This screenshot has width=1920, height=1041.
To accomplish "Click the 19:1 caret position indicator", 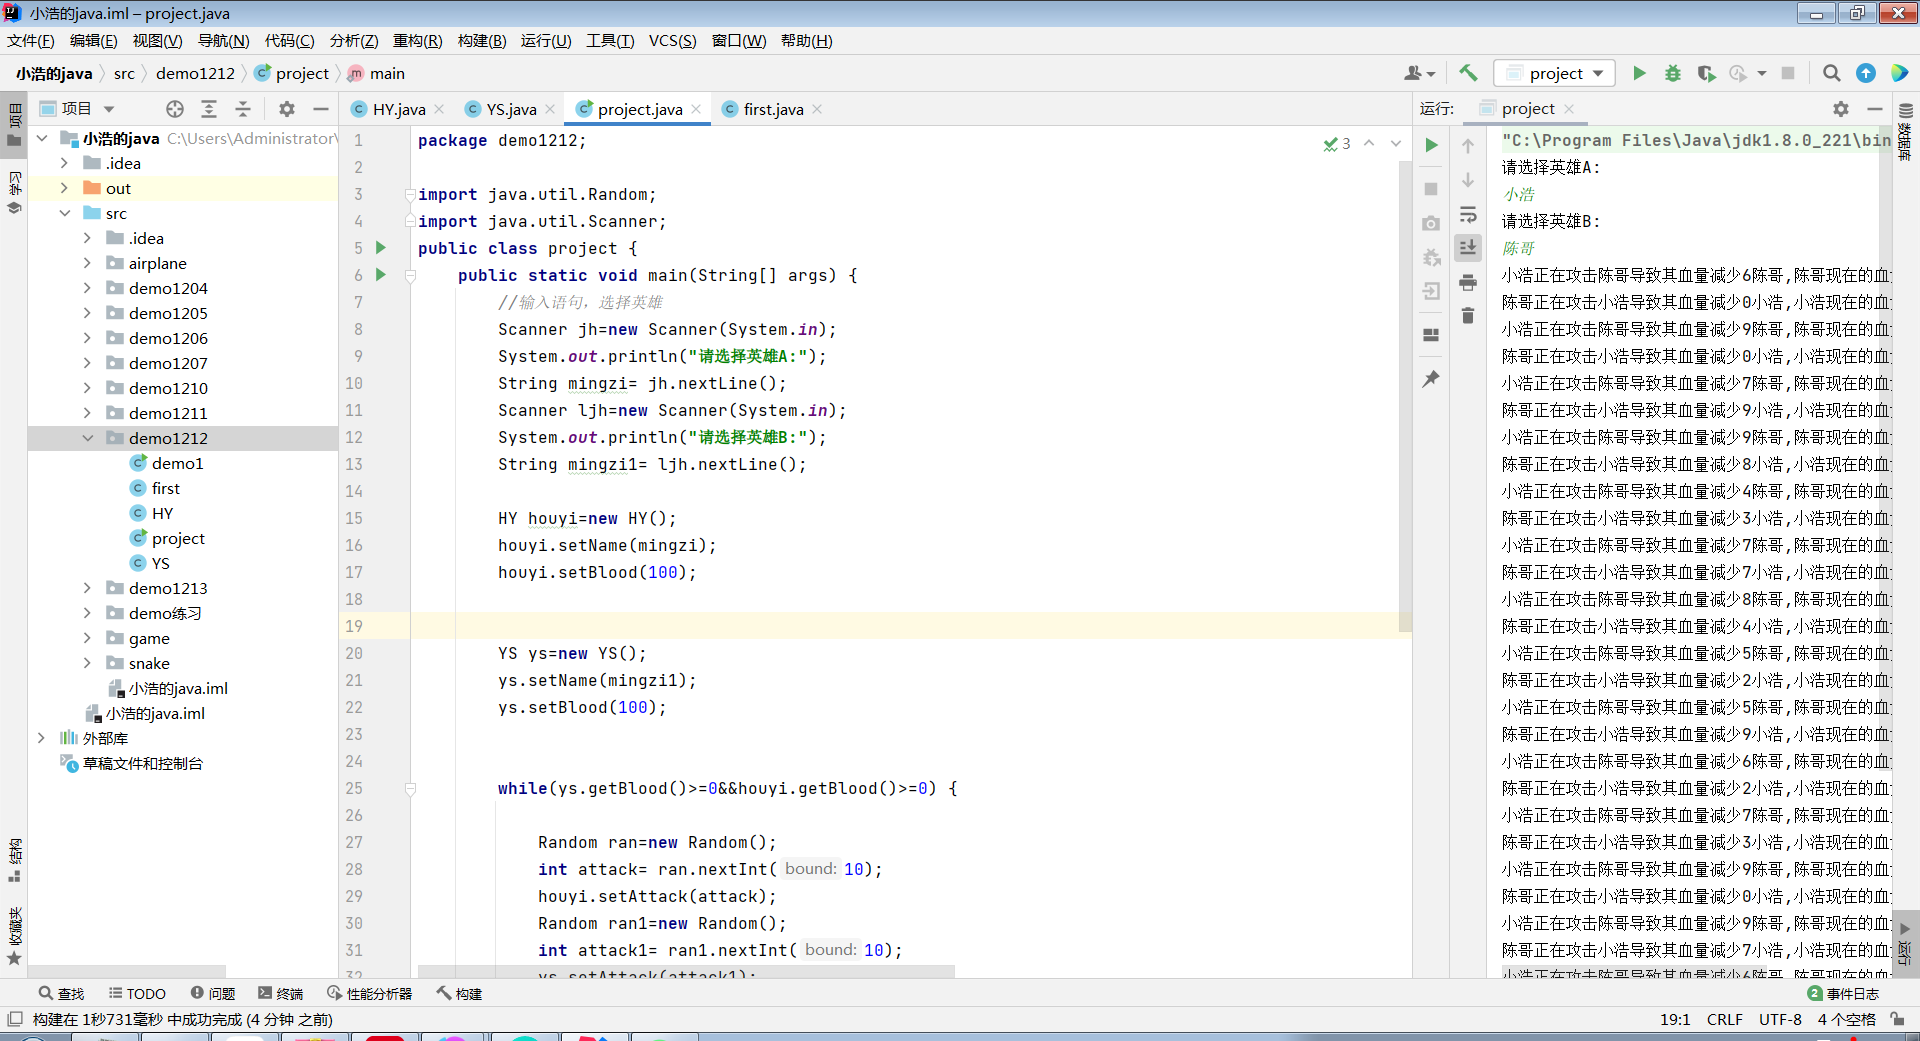I will coord(1675,1019).
